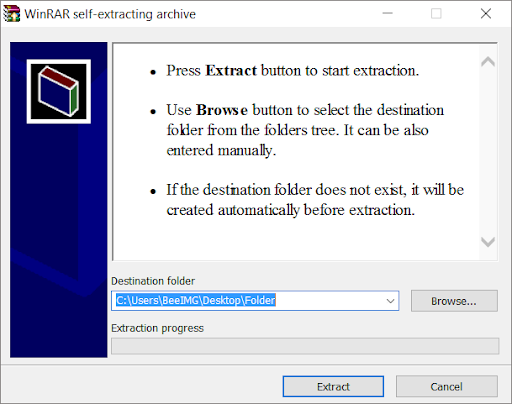The height and width of the screenshot is (404, 512).
Task: Click the "Destination folder" label
Action: (153, 281)
